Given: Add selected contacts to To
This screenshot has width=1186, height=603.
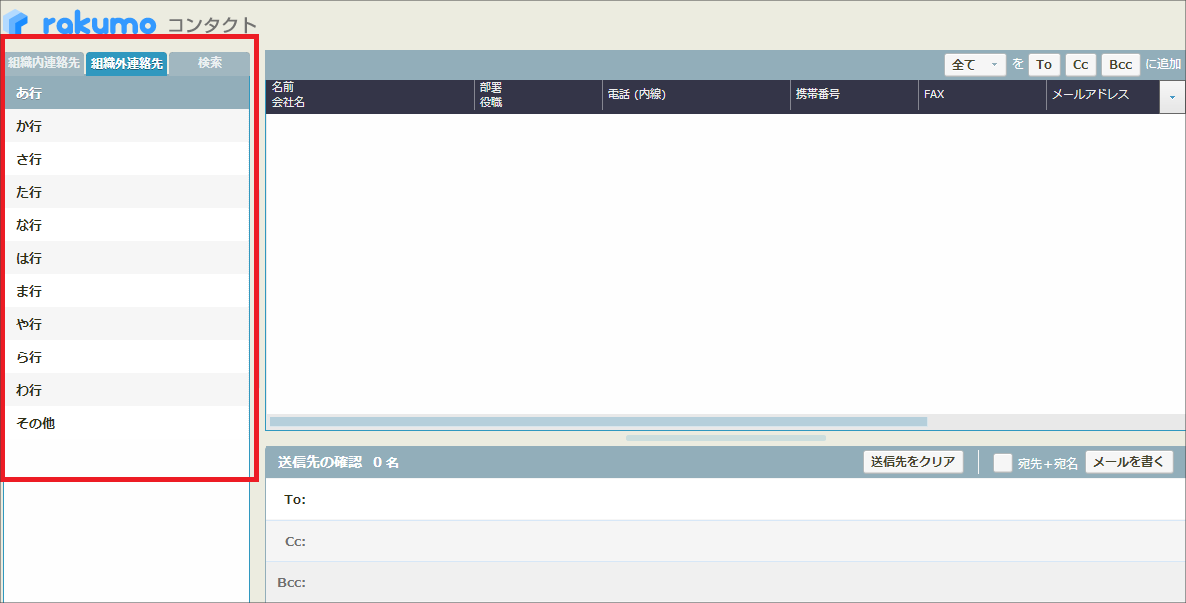Looking at the screenshot, I should click(x=1044, y=65).
